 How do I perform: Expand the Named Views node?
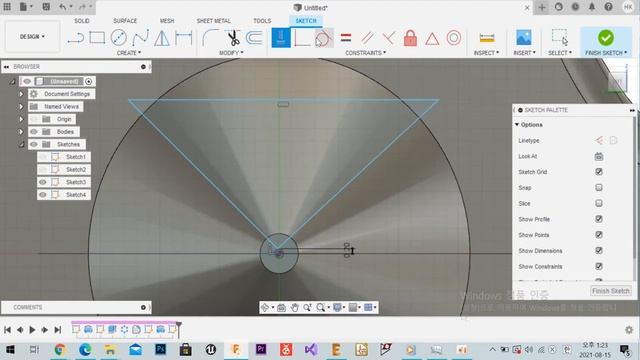point(21,107)
